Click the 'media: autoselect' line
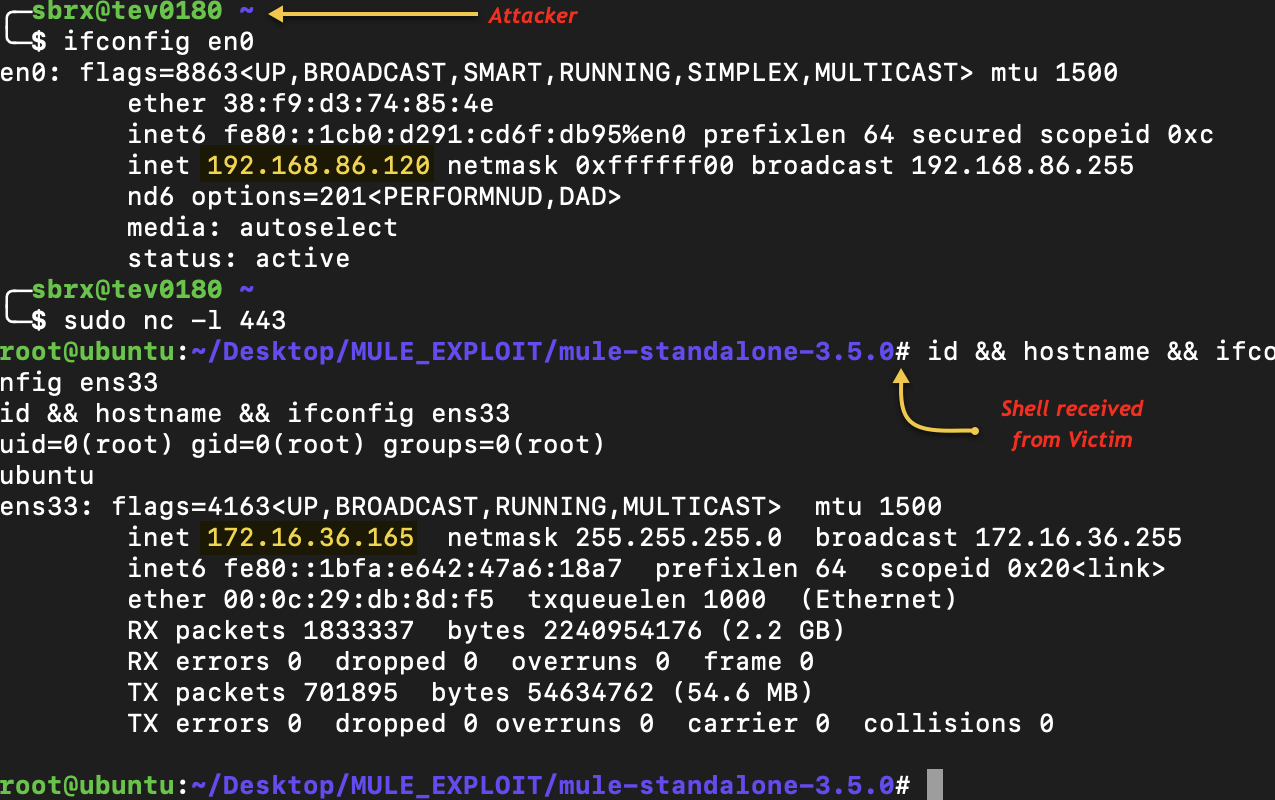This screenshot has height=800, width=1275. point(263,227)
